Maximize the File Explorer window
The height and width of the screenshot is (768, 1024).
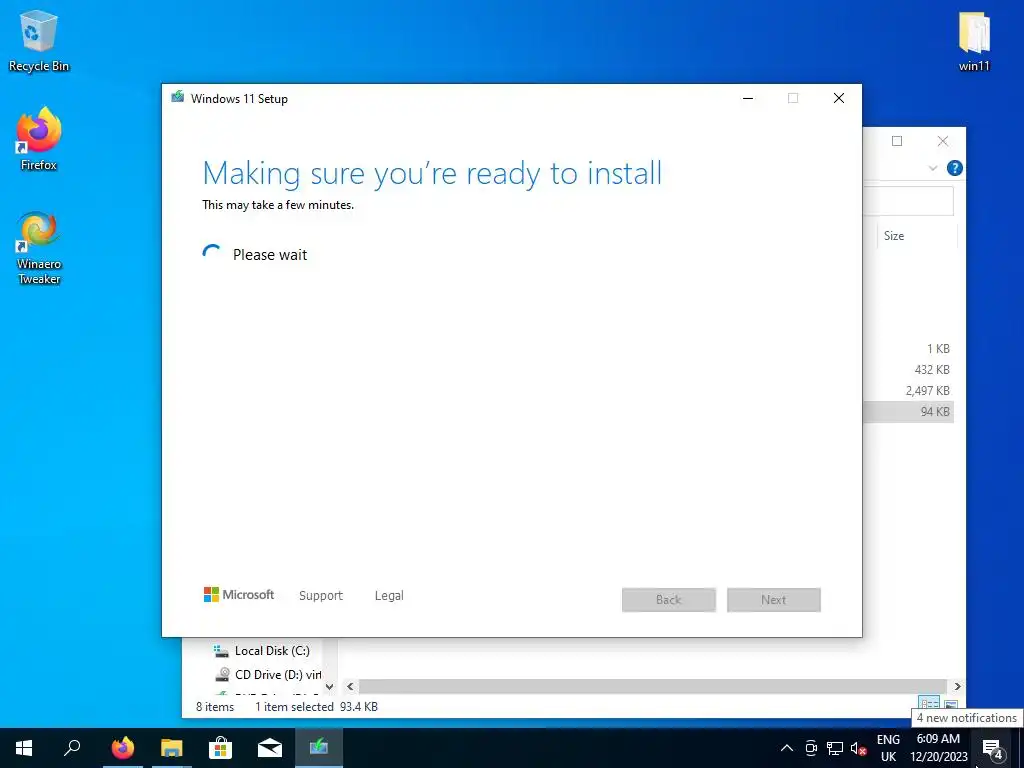pos(897,141)
